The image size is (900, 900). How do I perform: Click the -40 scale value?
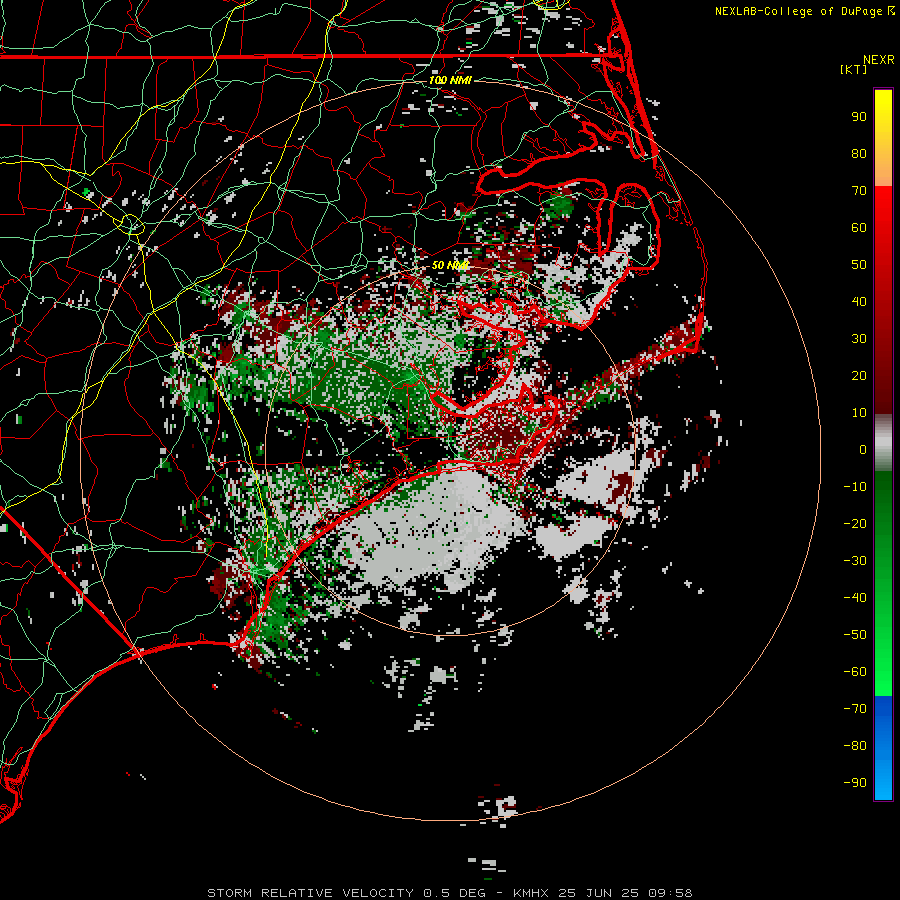coord(855,598)
